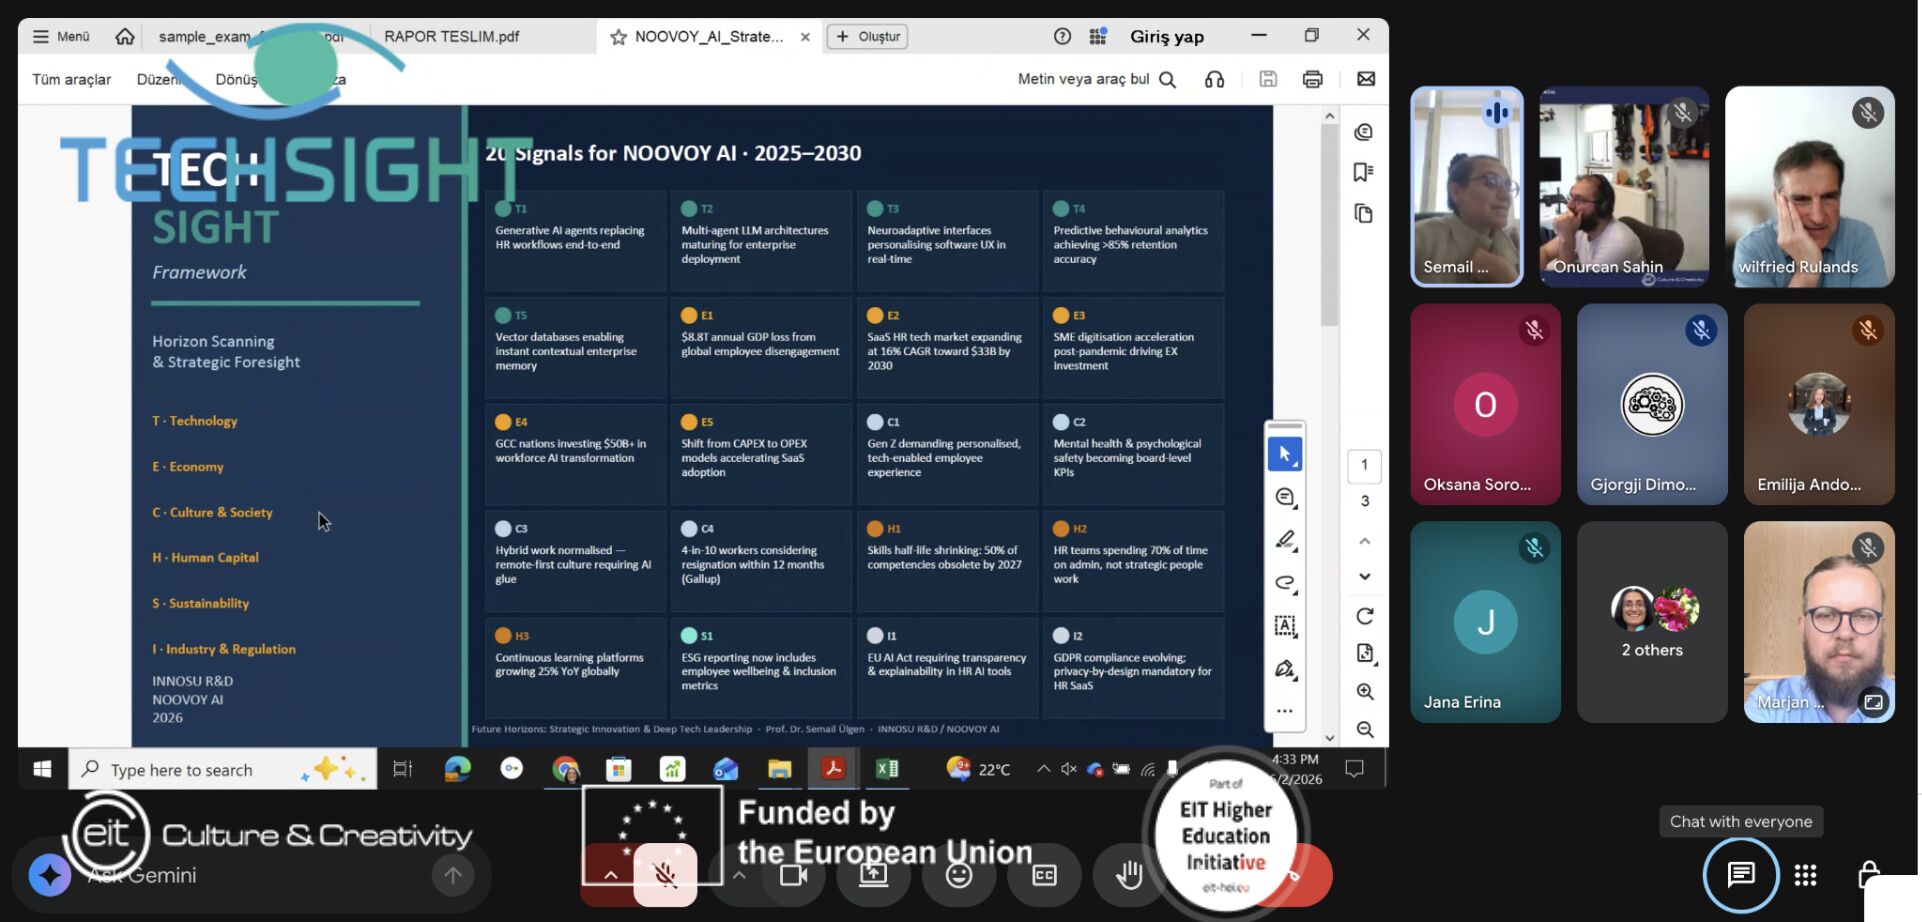Click the Oluştur create button
Viewport: 1922px width, 922px height.
point(868,36)
